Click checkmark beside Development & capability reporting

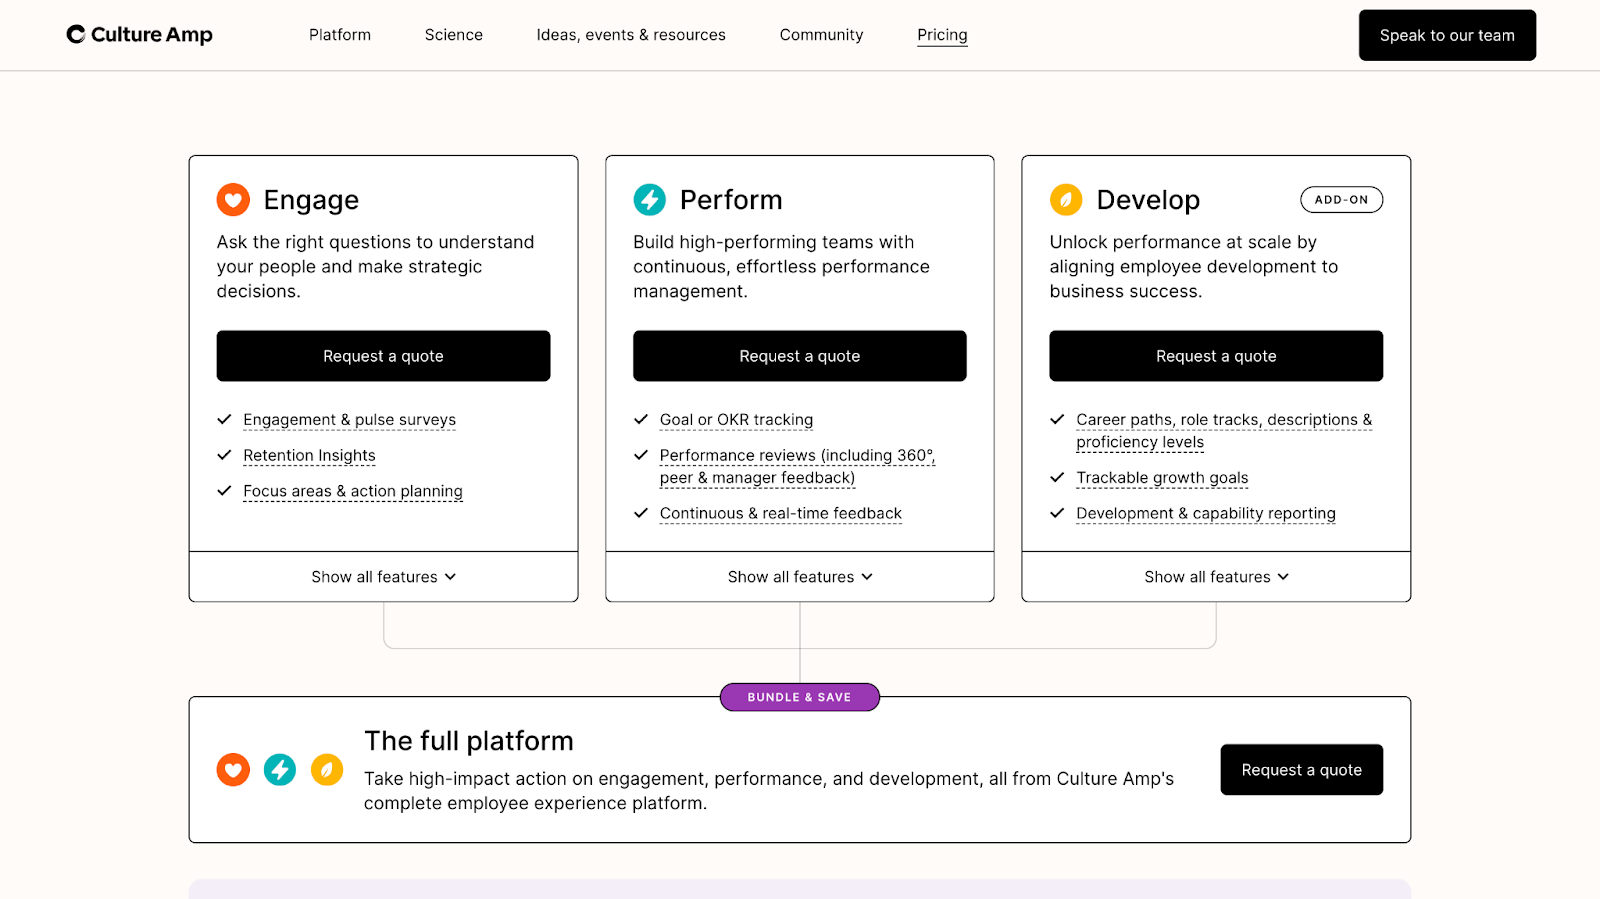[1057, 513]
